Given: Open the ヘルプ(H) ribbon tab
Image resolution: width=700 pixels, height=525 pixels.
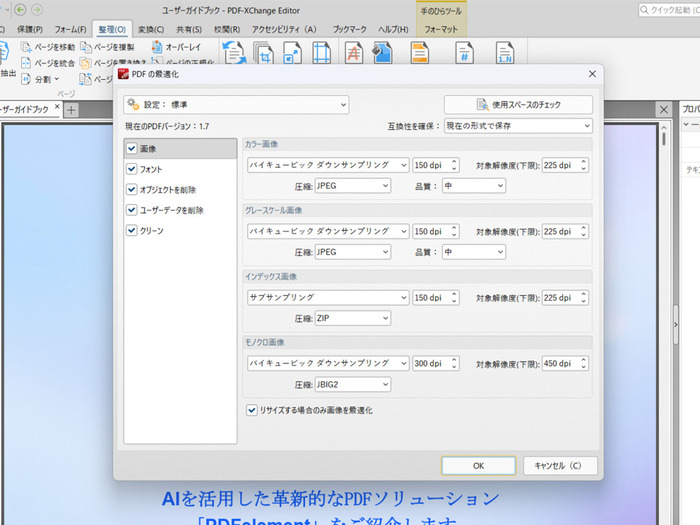Looking at the screenshot, I should point(393,29).
